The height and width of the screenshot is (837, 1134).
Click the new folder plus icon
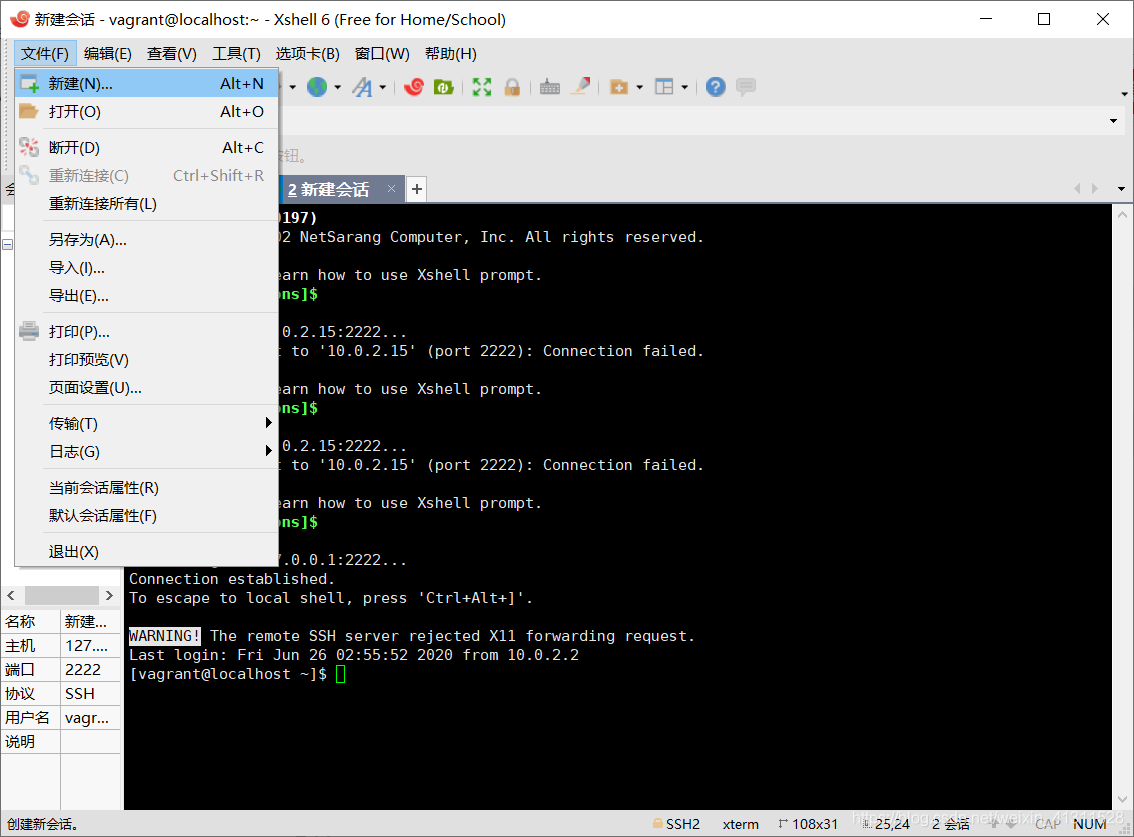click(x=618, y=87)
